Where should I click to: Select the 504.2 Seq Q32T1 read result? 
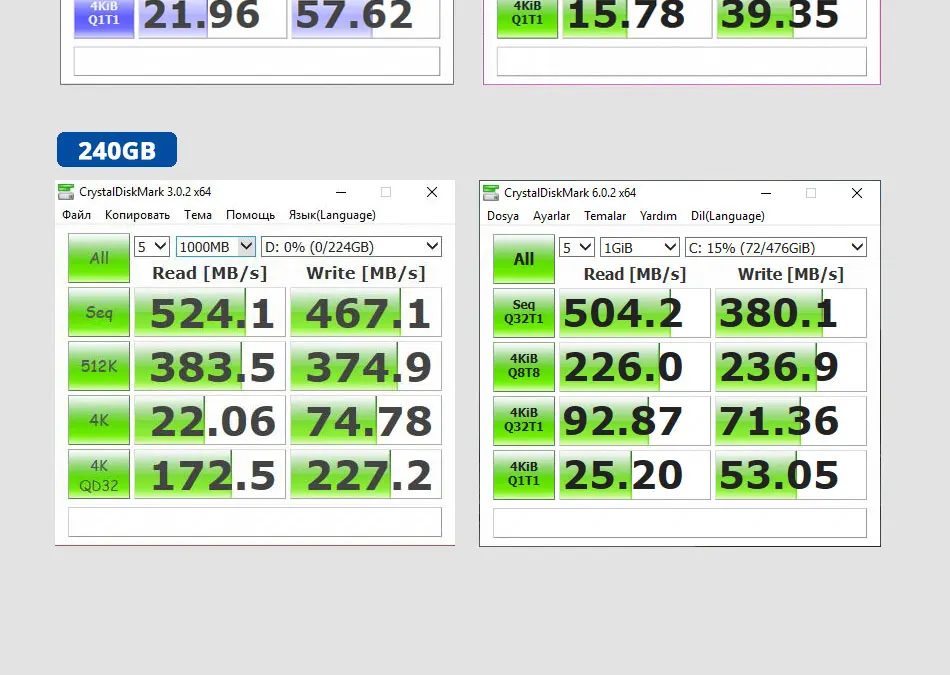click(x=634, y=313)
